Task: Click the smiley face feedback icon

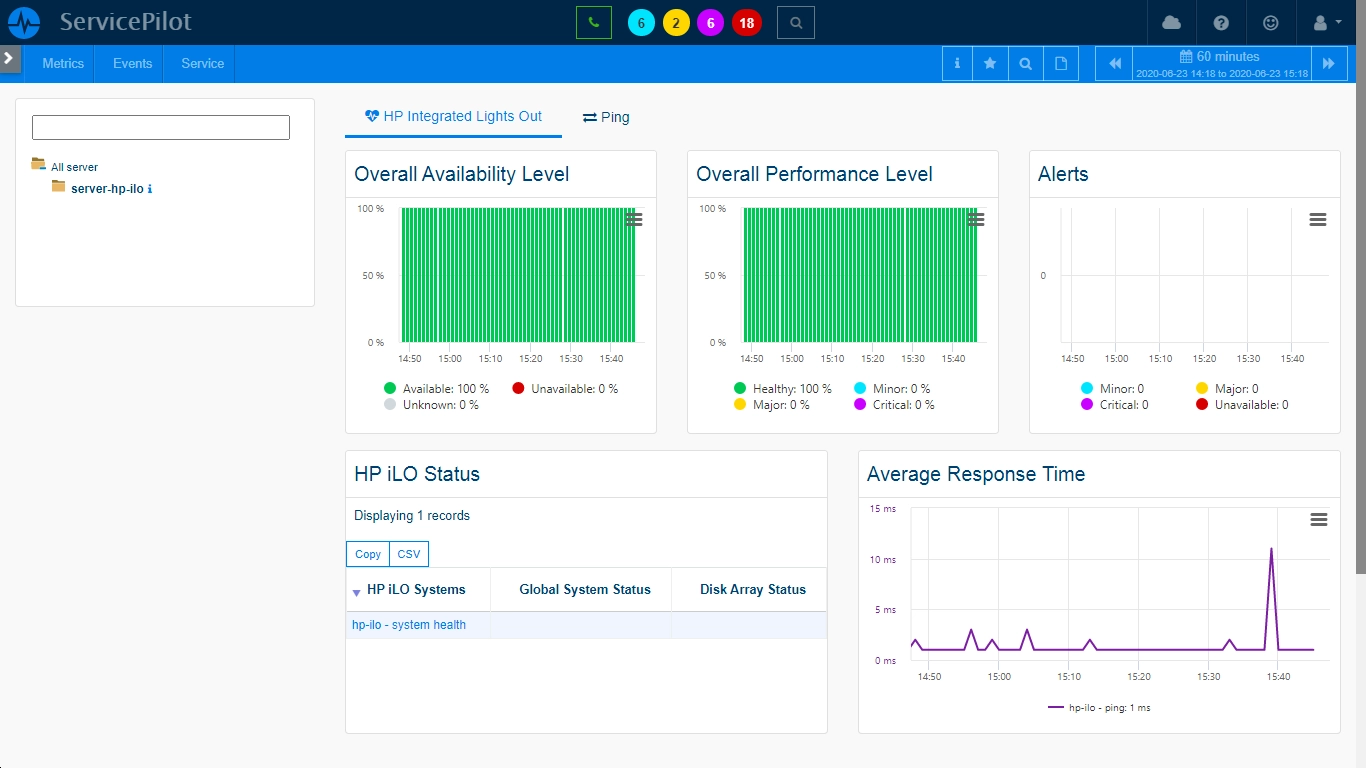Action: [x=1271, y=22]
